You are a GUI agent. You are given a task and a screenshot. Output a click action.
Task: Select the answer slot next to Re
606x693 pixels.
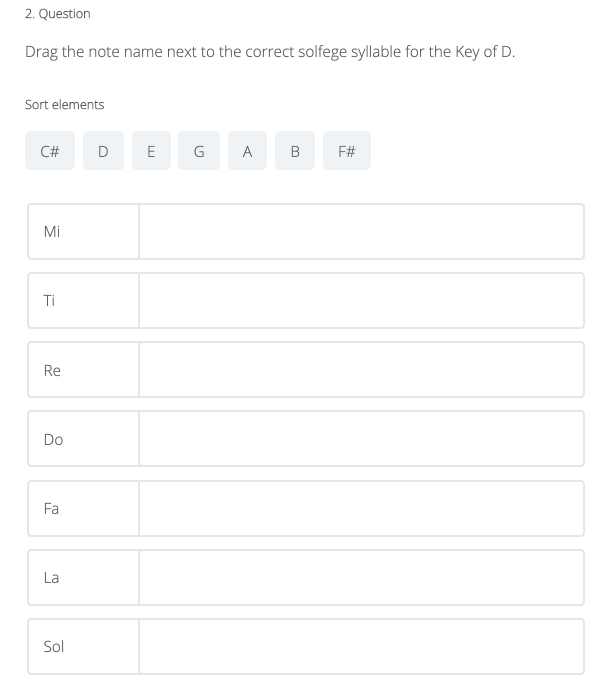coord(361,370)
